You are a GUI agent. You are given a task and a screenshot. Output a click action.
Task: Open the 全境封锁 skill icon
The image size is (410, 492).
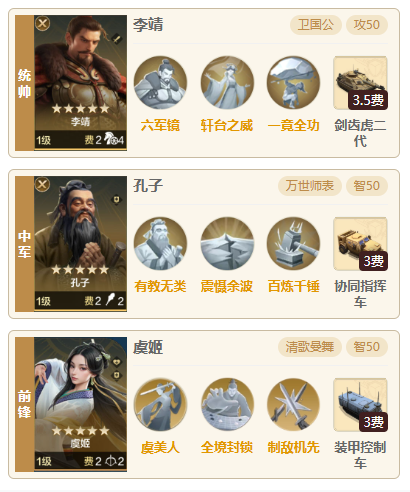pos(227,405)
